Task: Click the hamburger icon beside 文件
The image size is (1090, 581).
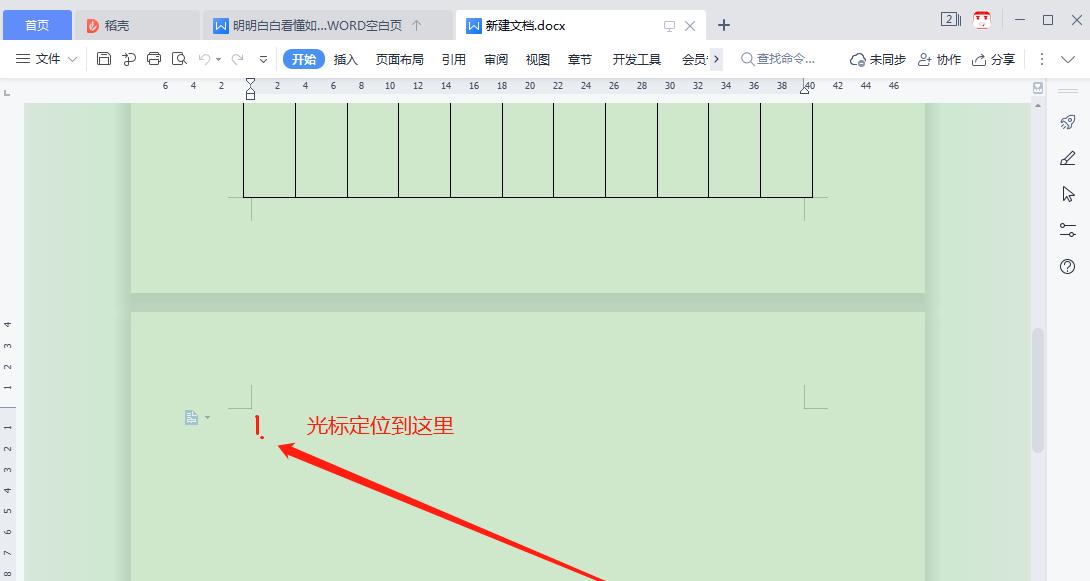Action: (23, 59)
